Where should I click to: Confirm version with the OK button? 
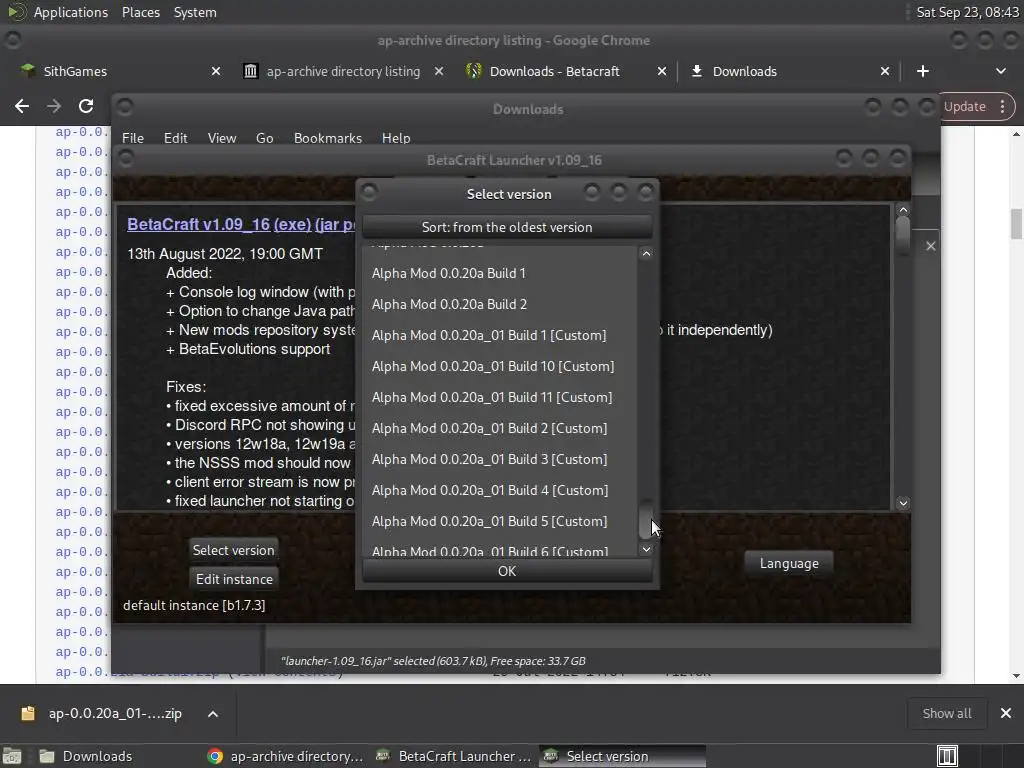507,571
